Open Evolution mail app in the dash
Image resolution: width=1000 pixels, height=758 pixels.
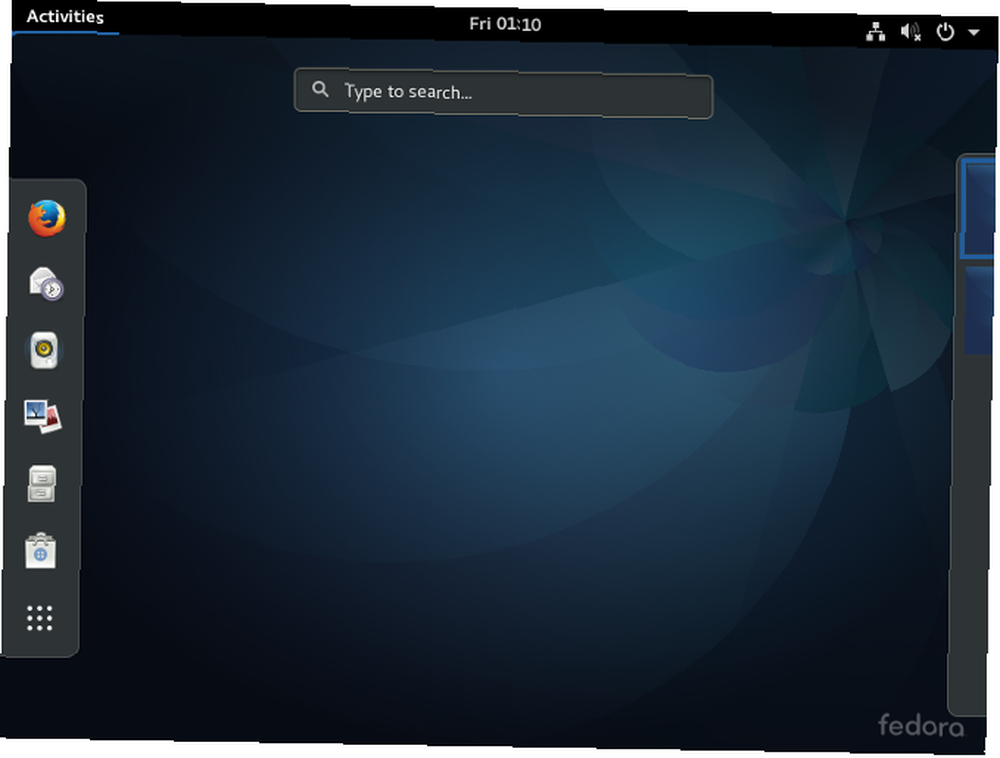point(45,284)
